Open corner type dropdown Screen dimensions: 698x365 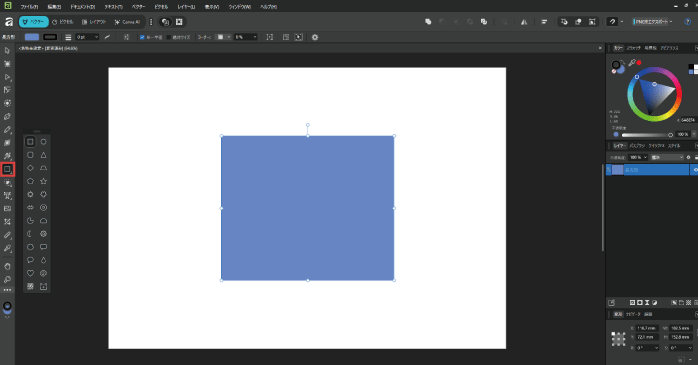pos(229,37)
